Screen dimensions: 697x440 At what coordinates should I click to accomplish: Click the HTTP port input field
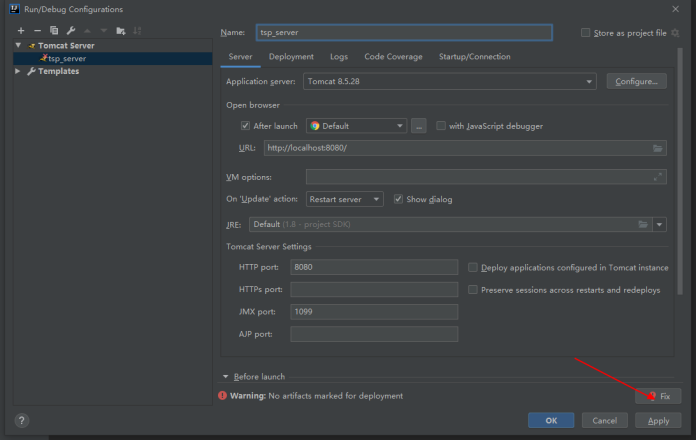[x=374, y=267]
